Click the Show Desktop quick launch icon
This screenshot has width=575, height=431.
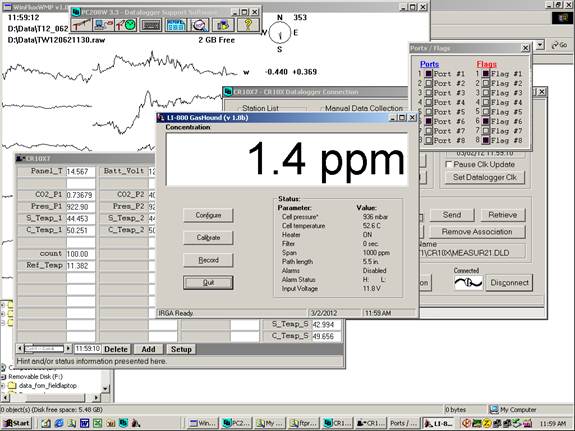(x=46, y=423)
